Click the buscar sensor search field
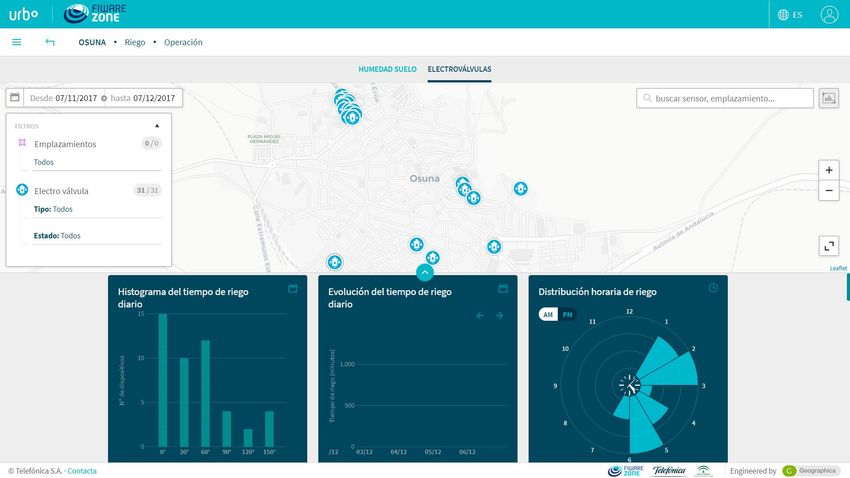 [725, 98]
